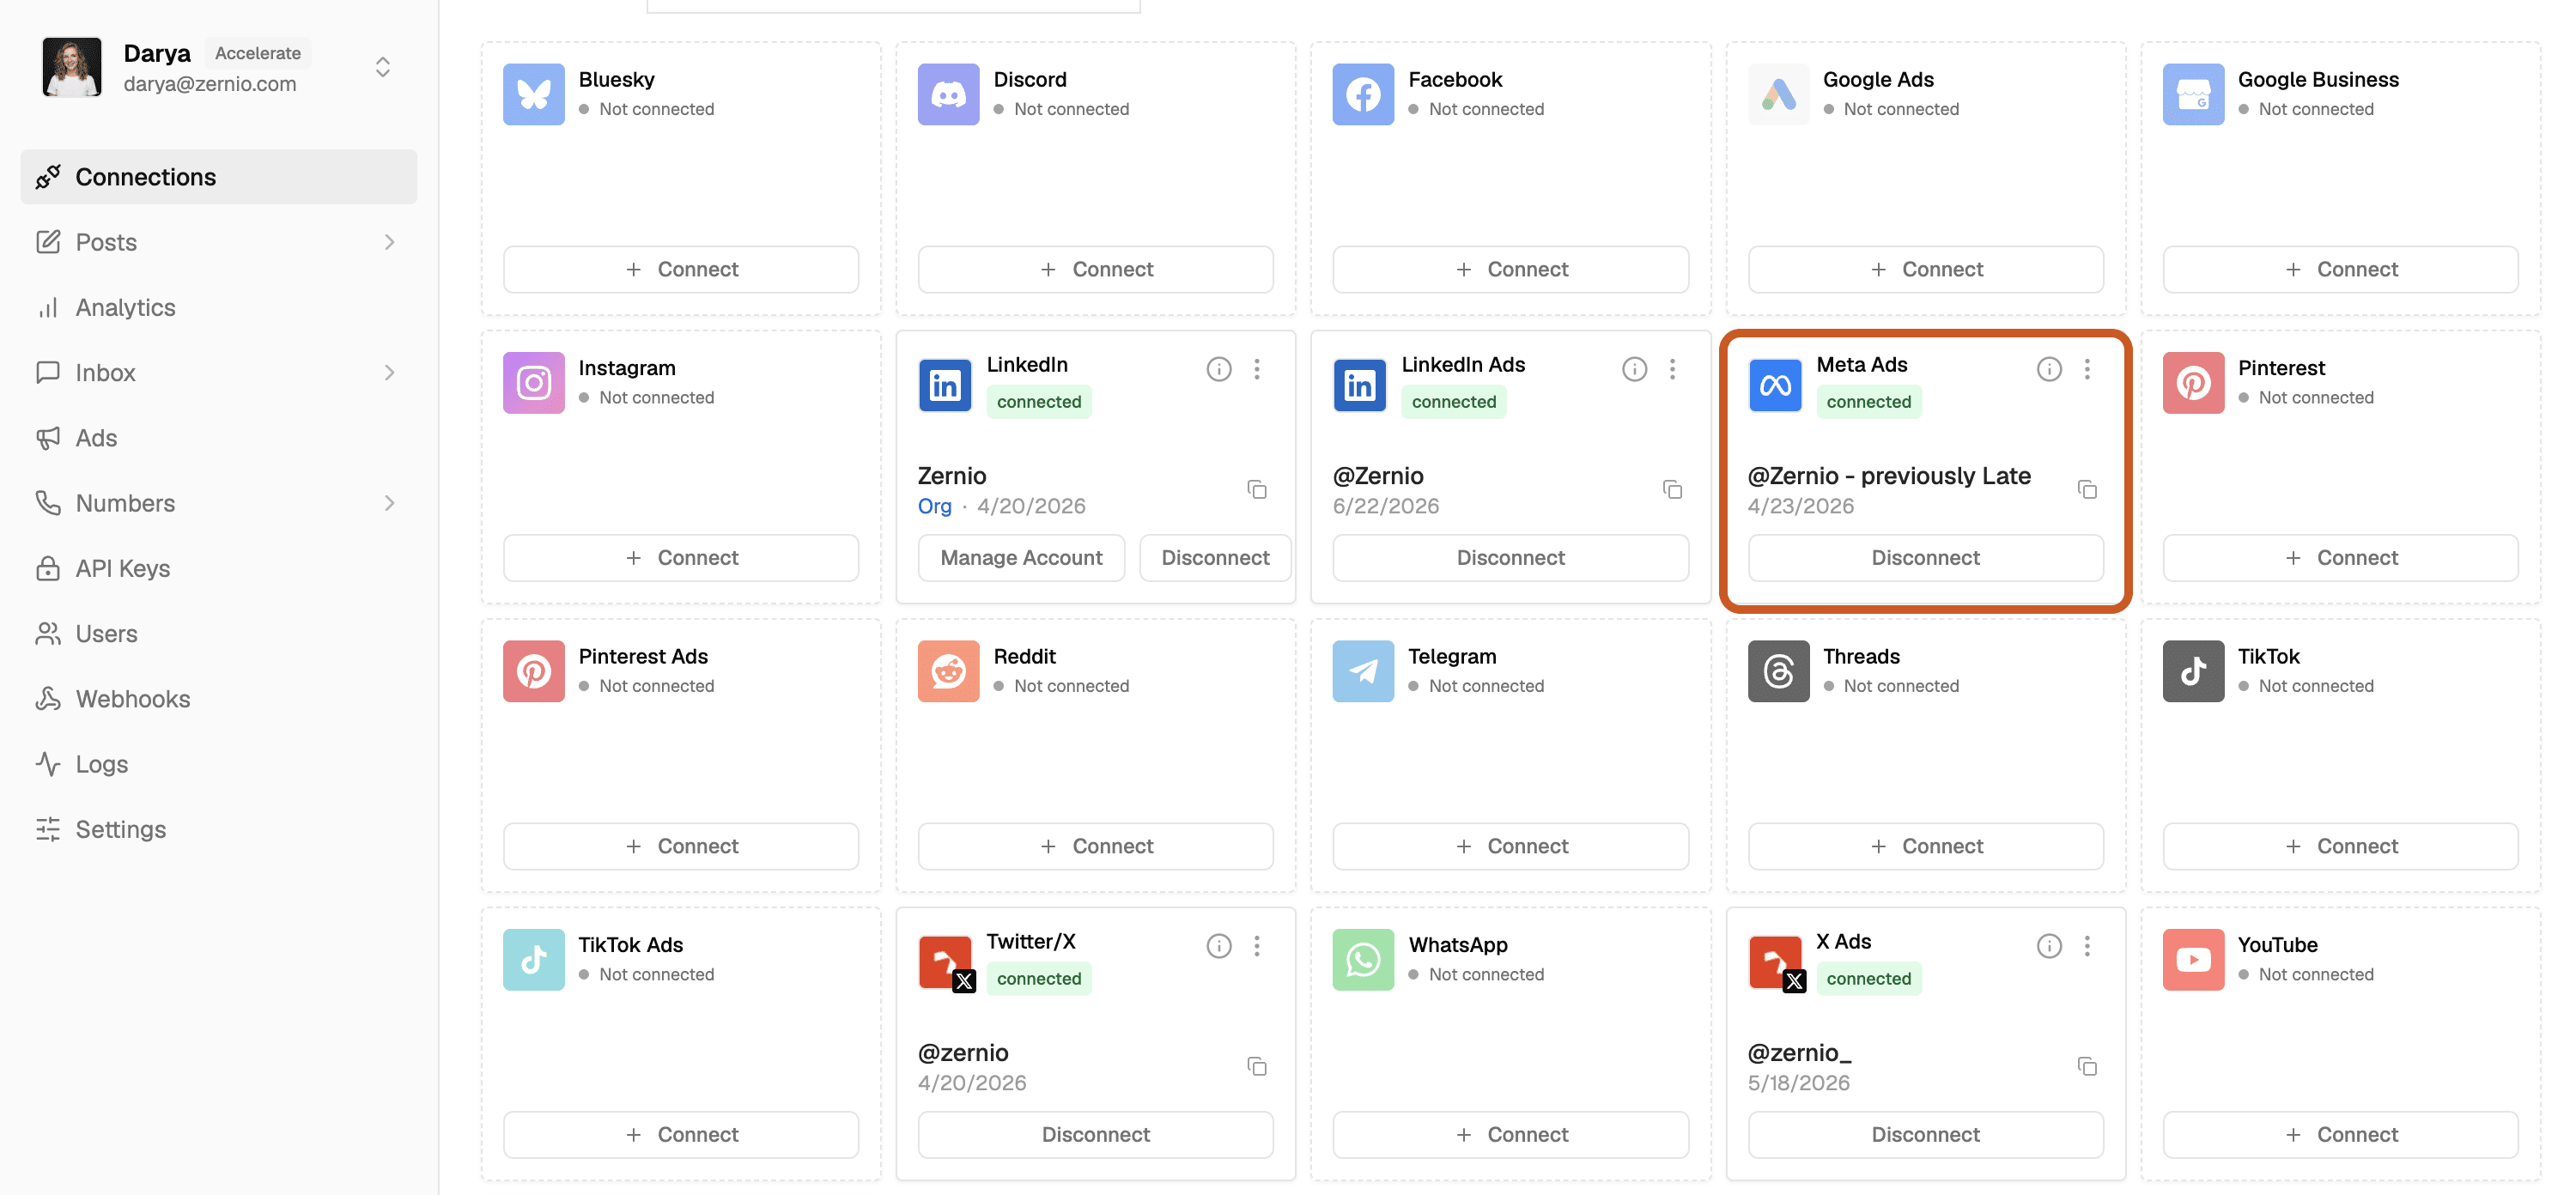
Task: Connect a Threads account
Action: point(1925,846)
